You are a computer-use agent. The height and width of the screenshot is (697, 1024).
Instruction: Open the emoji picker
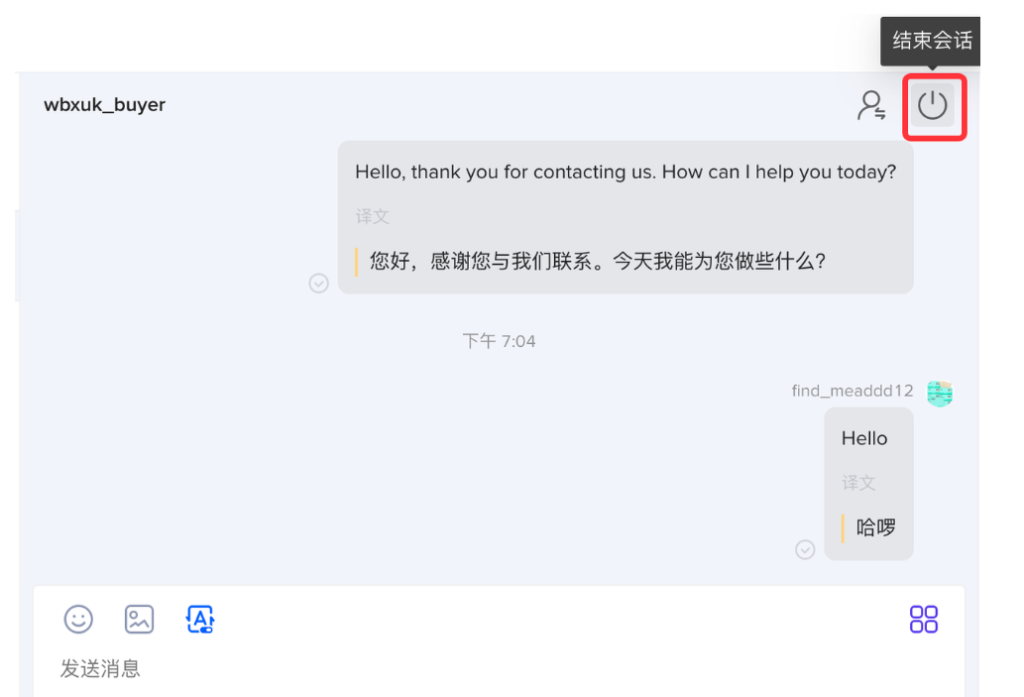[x=78, y=619]
